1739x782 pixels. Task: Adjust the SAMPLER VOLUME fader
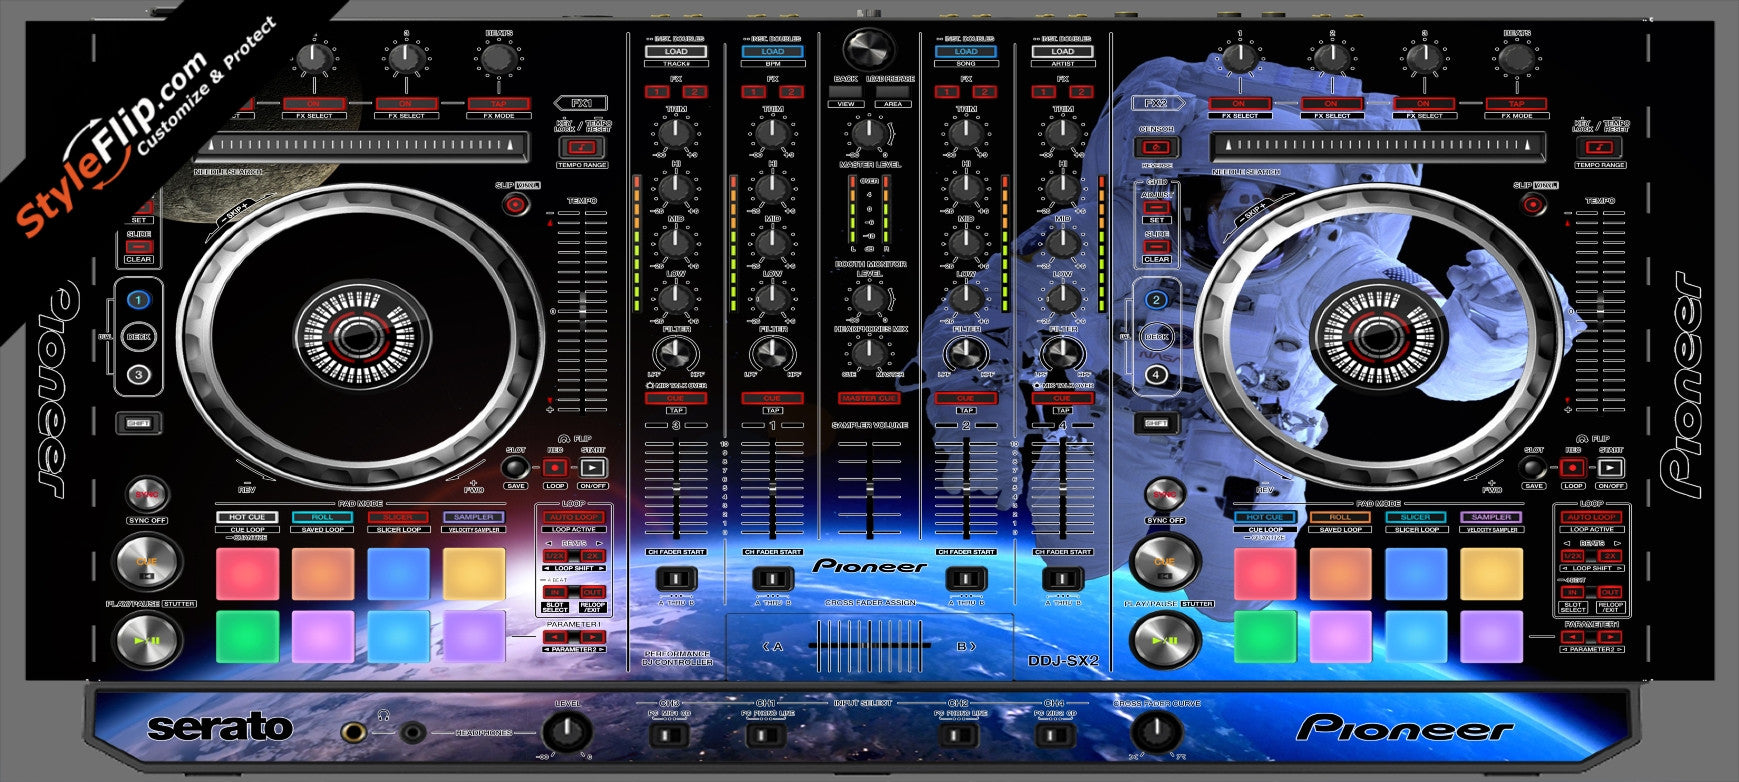[869, 490]
